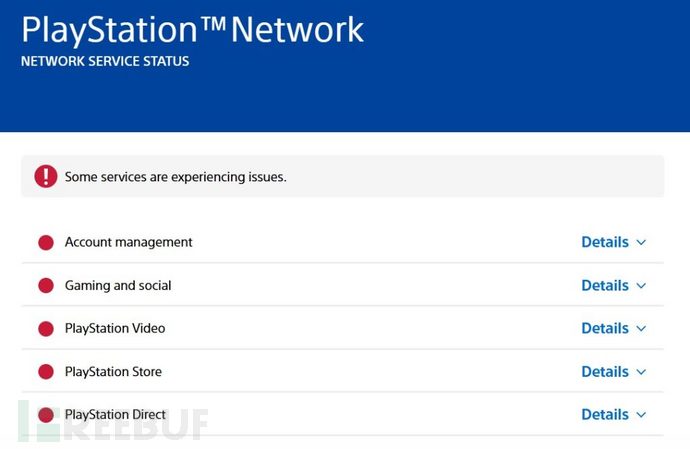
Task: Click PlayStation Video red status dot
Action: [46, 328]
